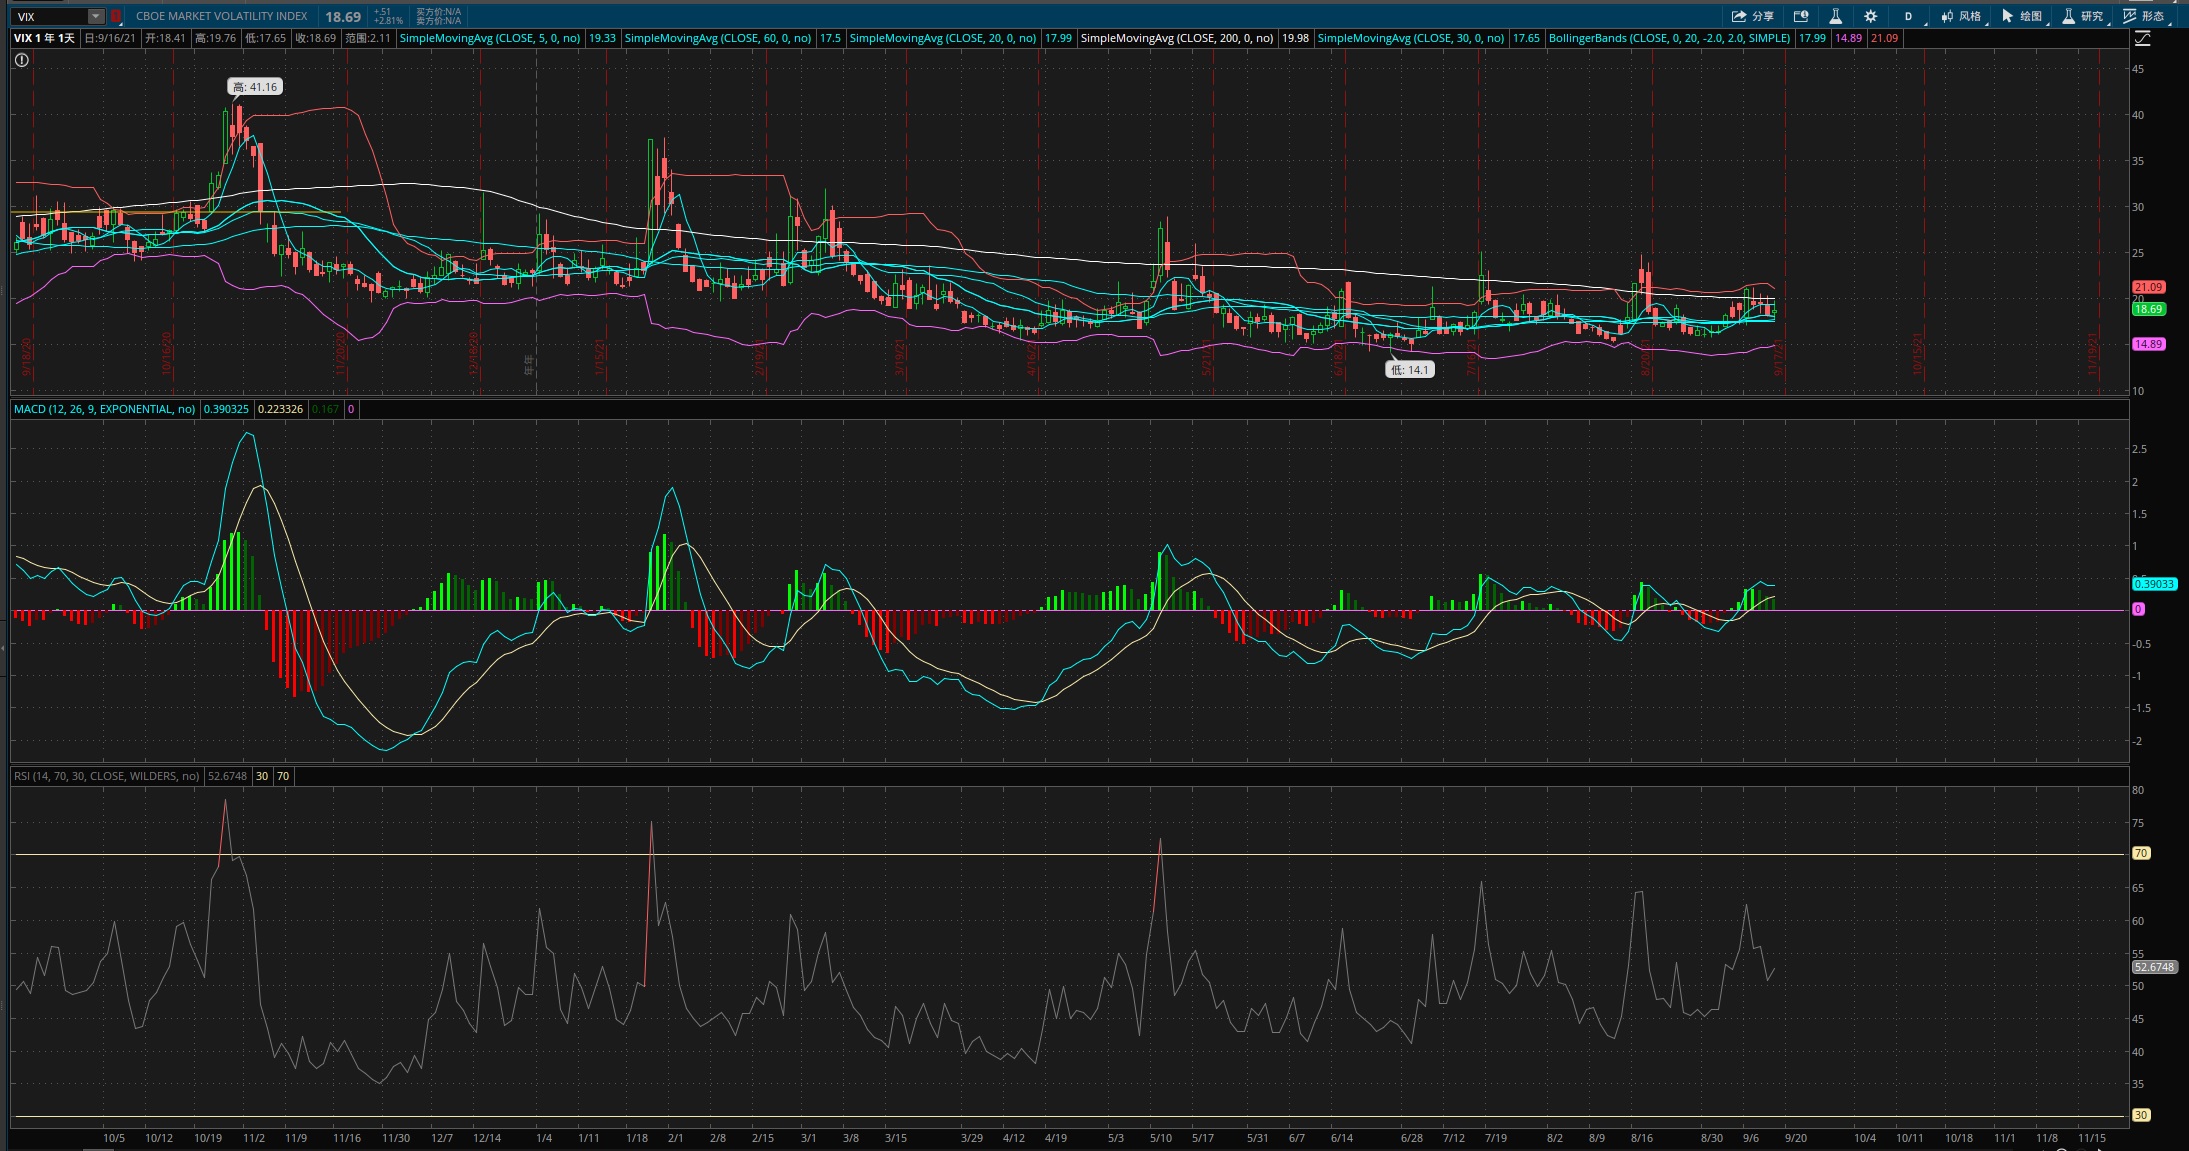The width and height of the screenshot is (2189, 1151).
Task: Click the 低: 14.1 low price bubble
Action: point(1409,369)
